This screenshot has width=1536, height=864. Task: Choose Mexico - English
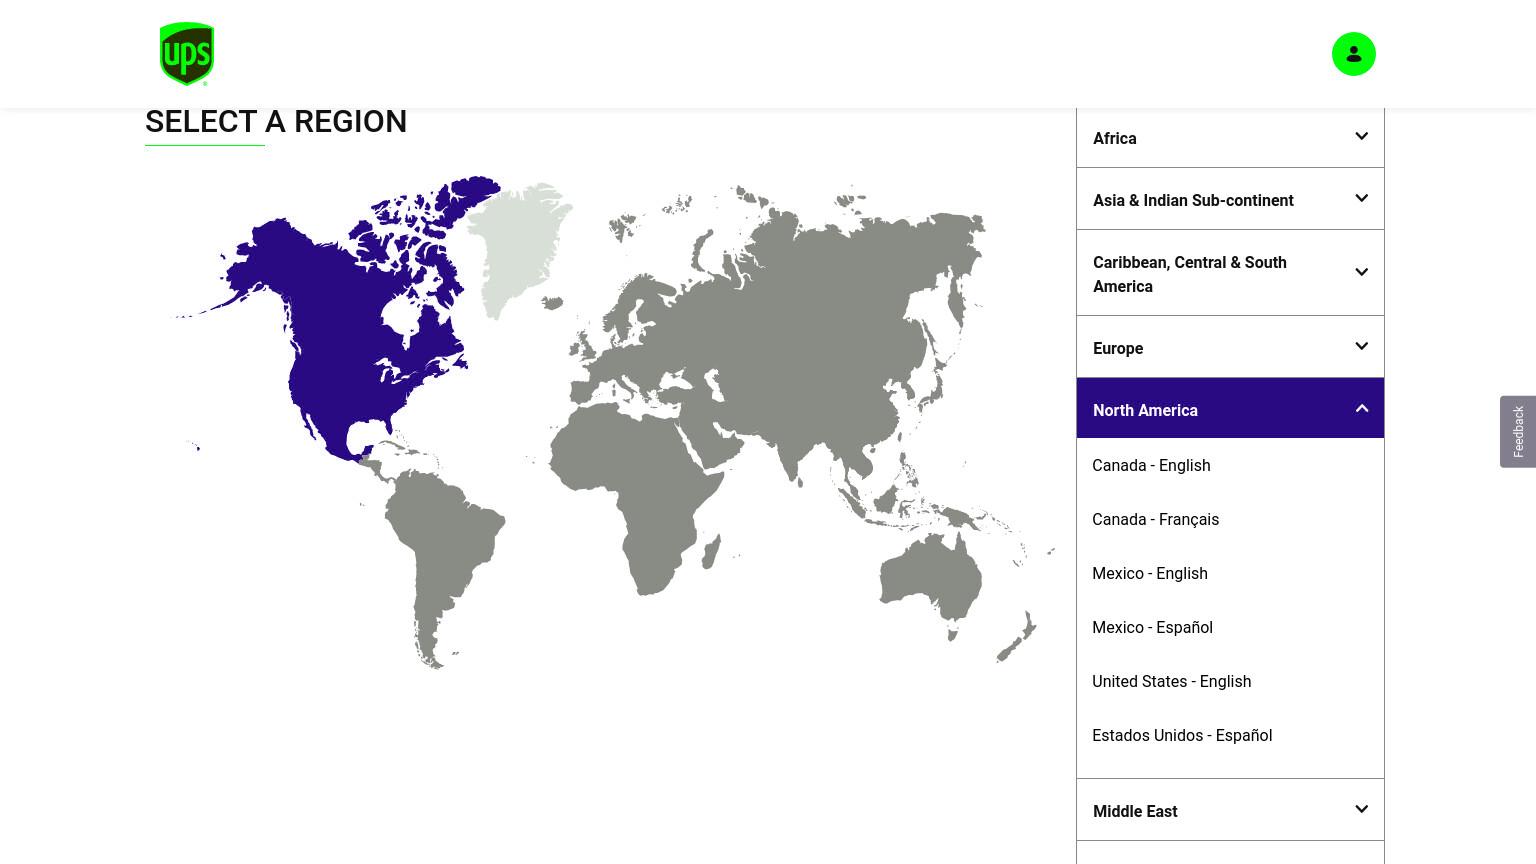pyautogui.click(x=1150, y=573)
